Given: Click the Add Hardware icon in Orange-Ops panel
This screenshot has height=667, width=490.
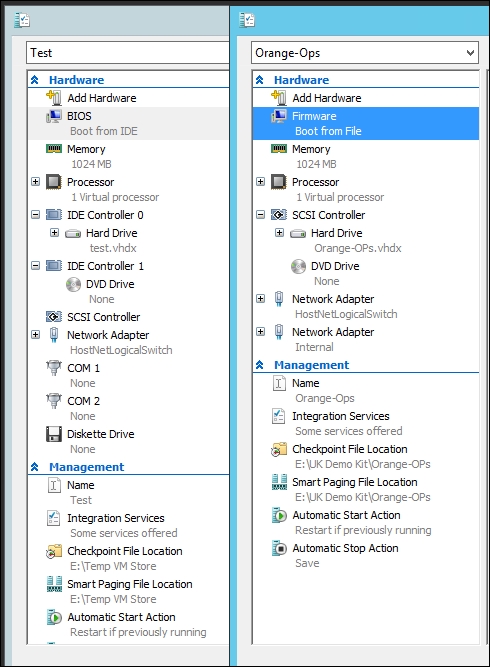Looking at the screenshot, I should pyautogui.click(x=279, y=98).
